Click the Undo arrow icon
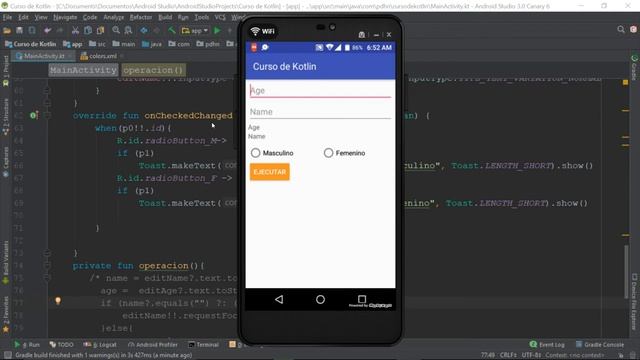This screenshot has width=640, height=360. point(47,31)
